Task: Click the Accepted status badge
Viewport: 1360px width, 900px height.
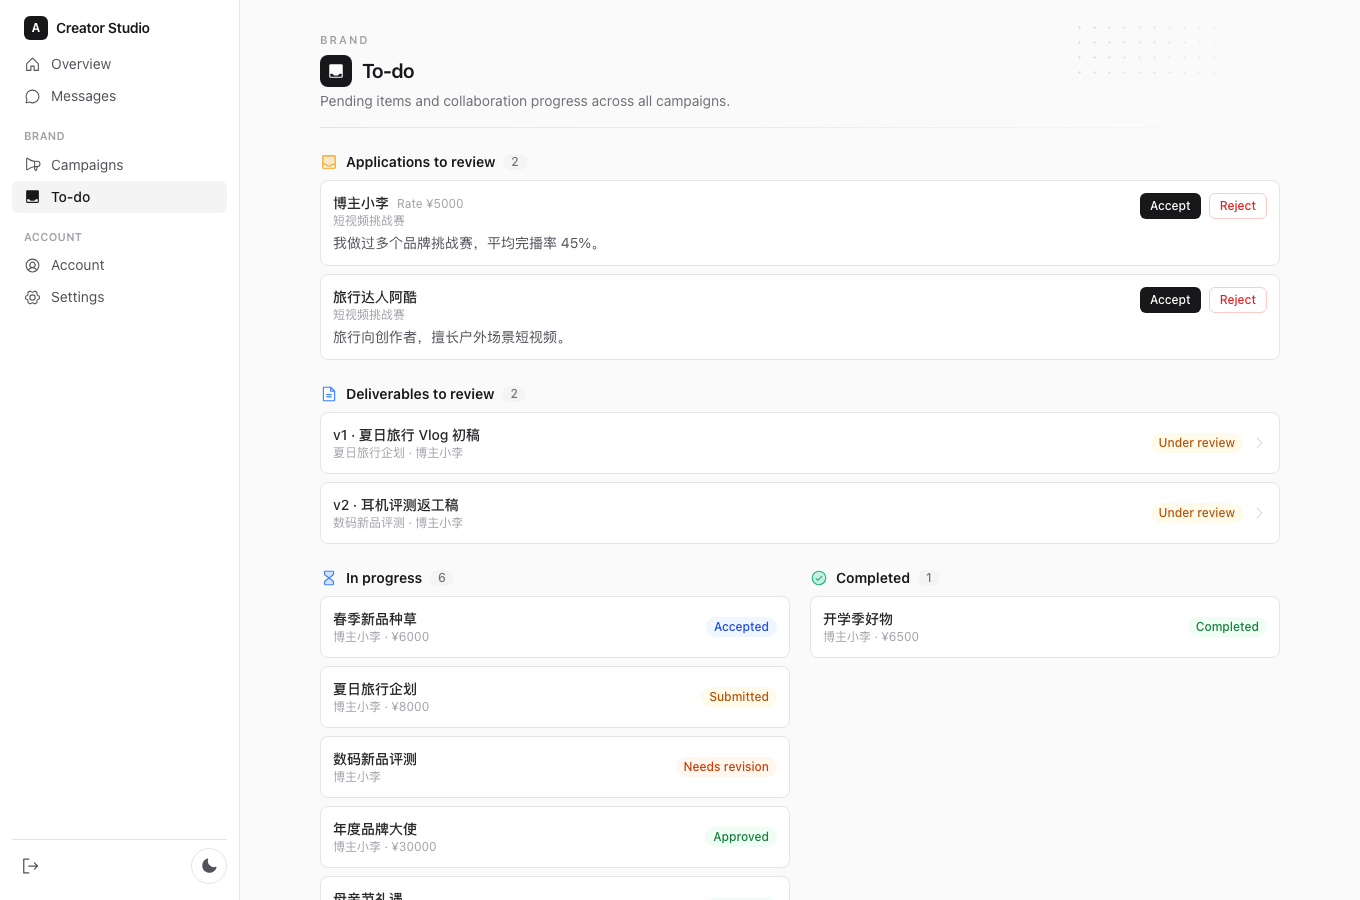Action: (741, 627)
